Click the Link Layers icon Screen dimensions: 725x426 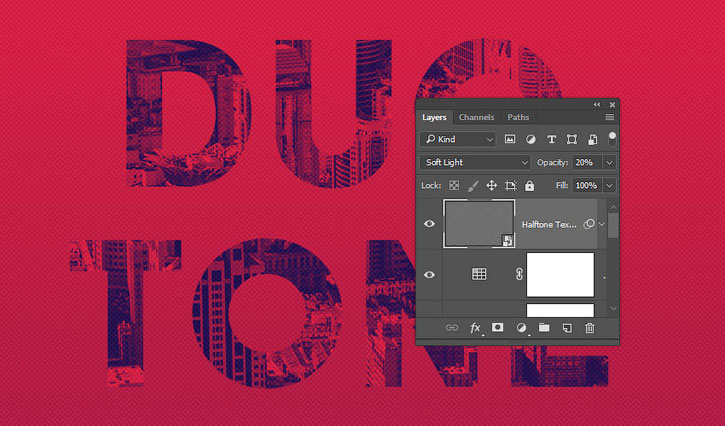[452, 328]
